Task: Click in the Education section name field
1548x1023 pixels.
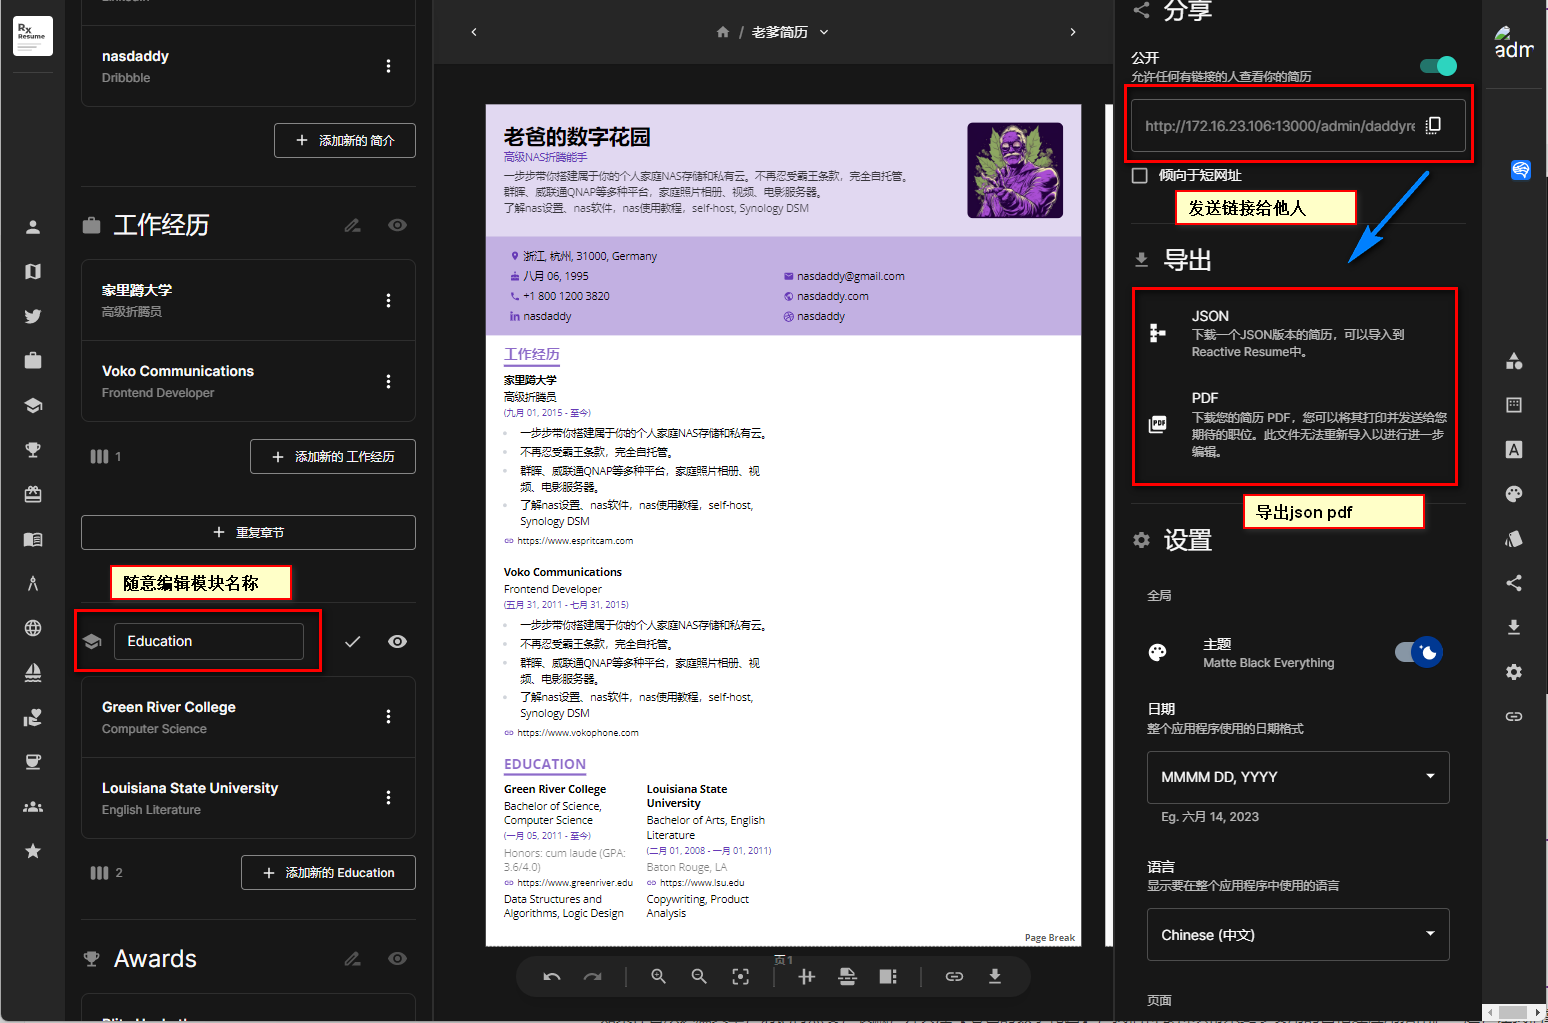Action: point(208,642)
